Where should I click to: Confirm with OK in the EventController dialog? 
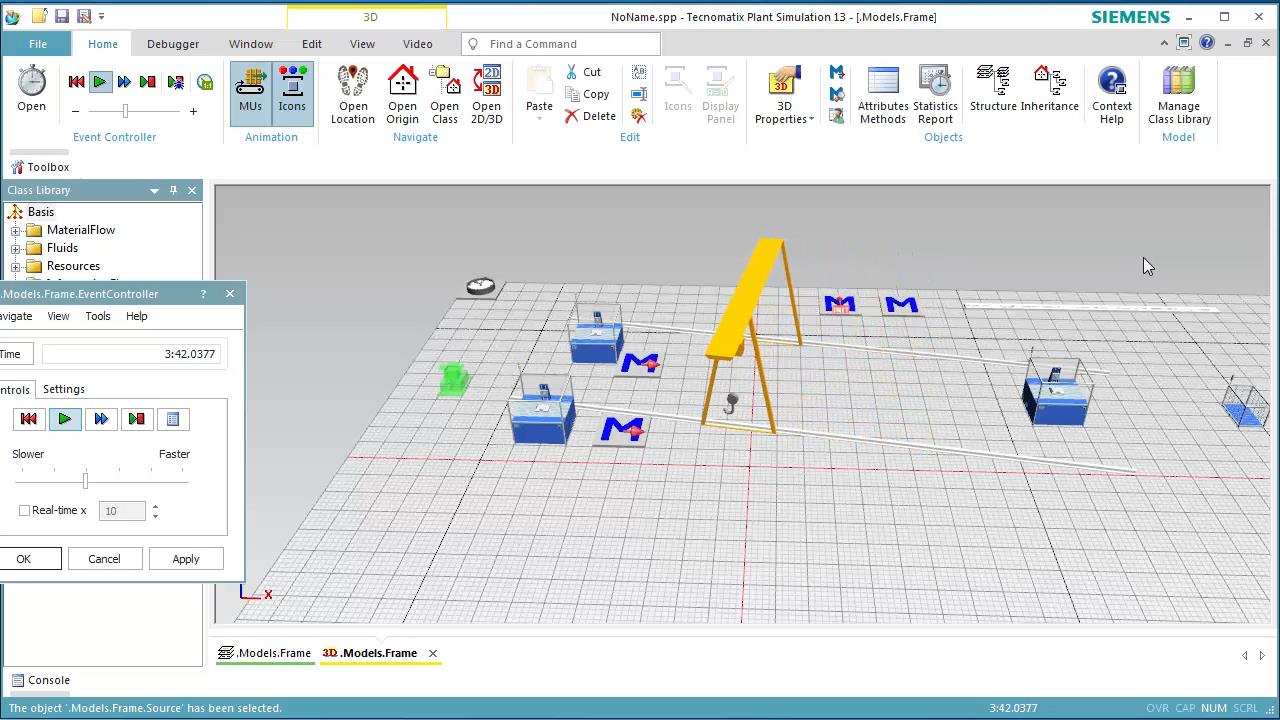22,558
